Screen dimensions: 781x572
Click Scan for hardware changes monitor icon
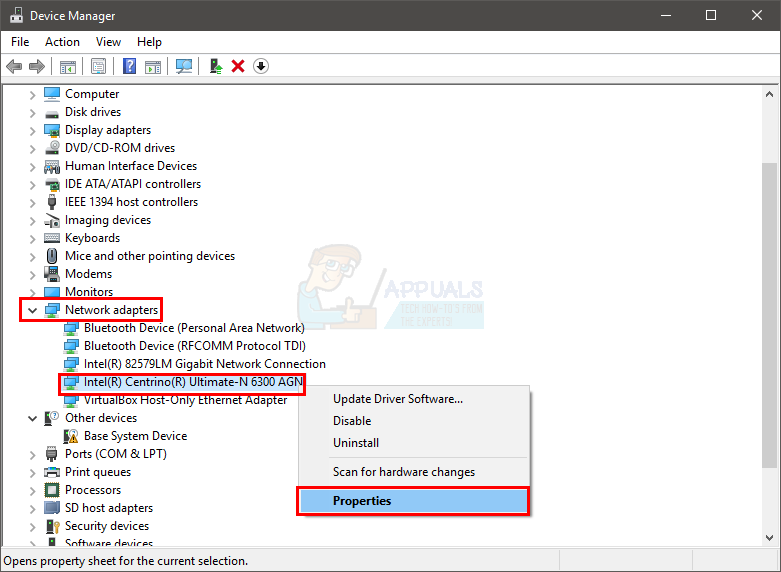[184, 66]
